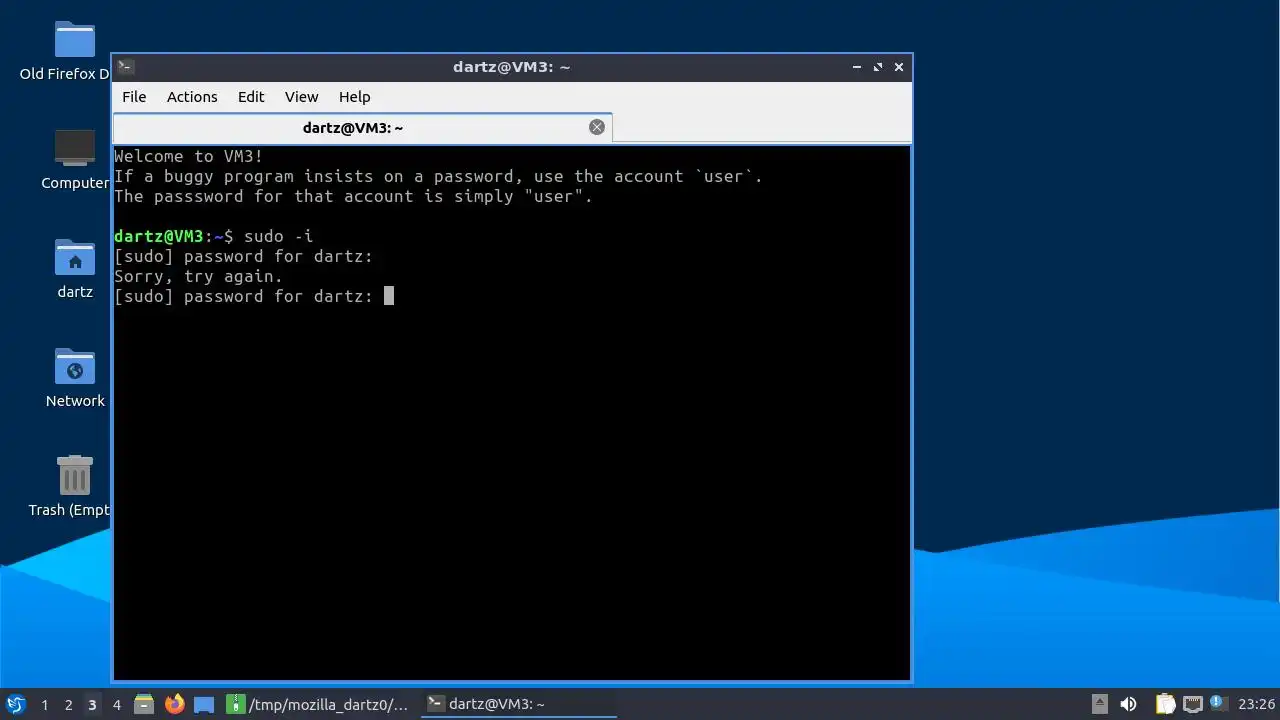Open the dartz home folder icon
The image size is (1280, 720).
click(x=75, y=269)
